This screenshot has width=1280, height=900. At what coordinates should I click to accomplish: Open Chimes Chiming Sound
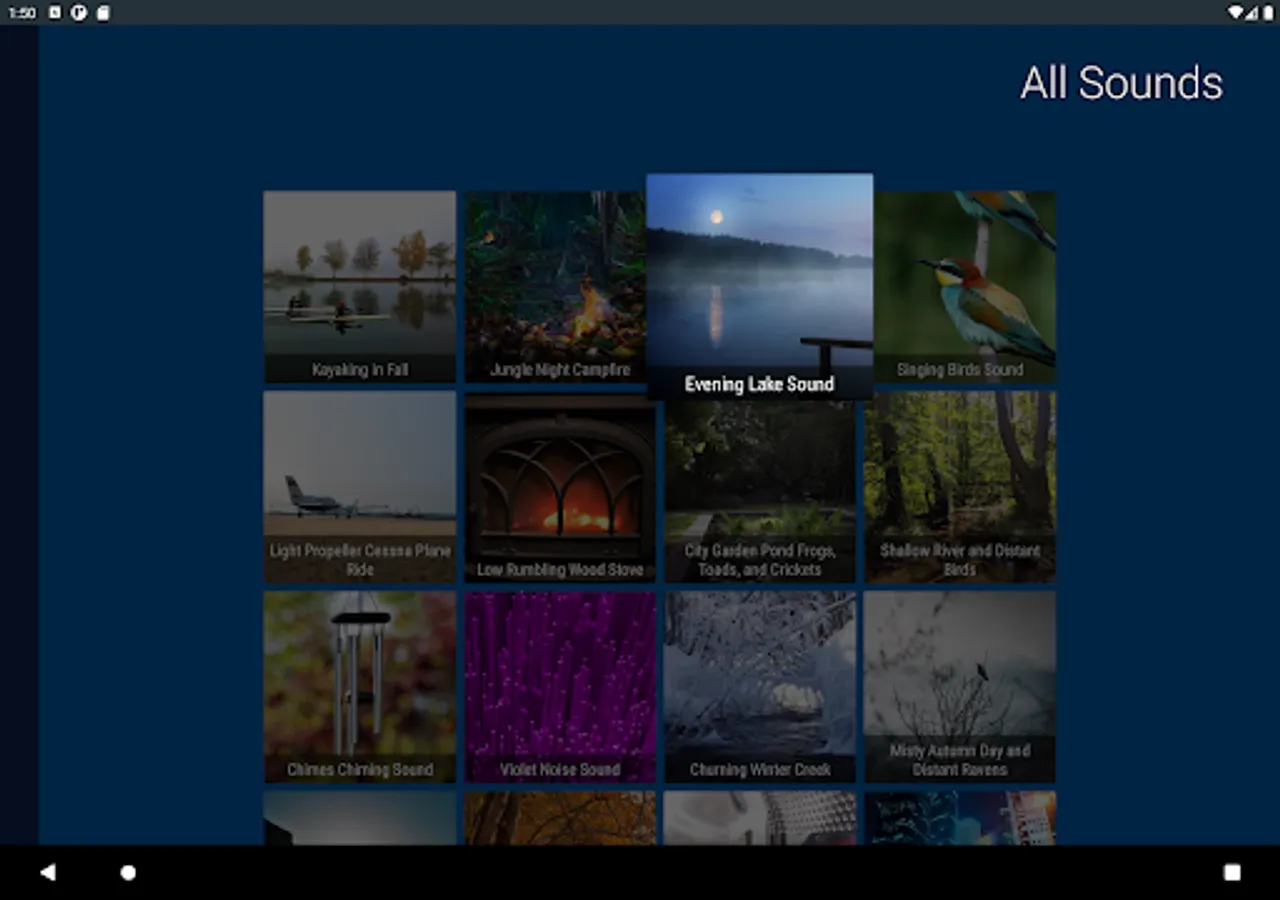359,686
